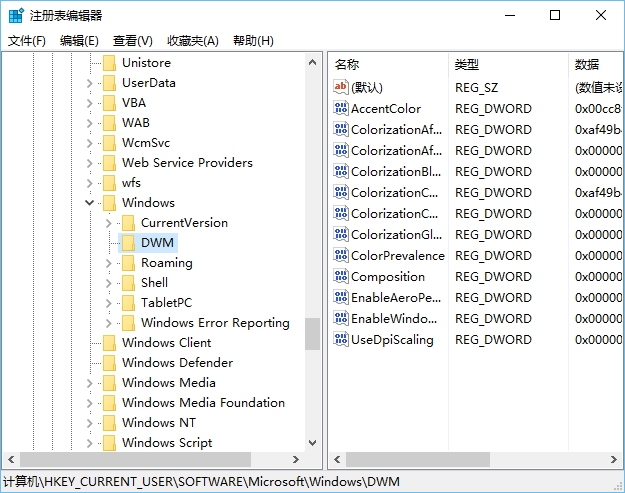Screen dimensions: 625x493
Task: Click tree pane scroll left arrow
Action: pos(11,459)
